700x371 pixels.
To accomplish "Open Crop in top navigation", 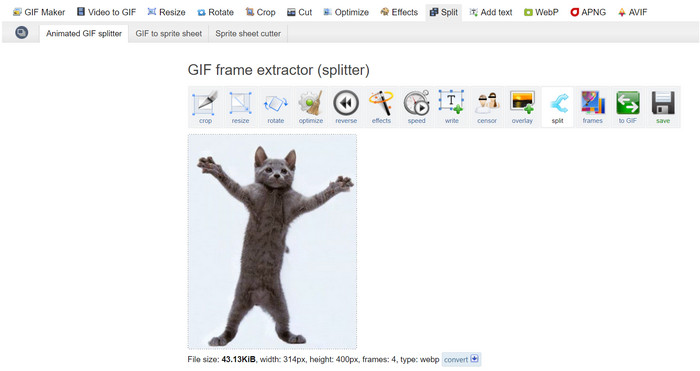I will 260,12.
